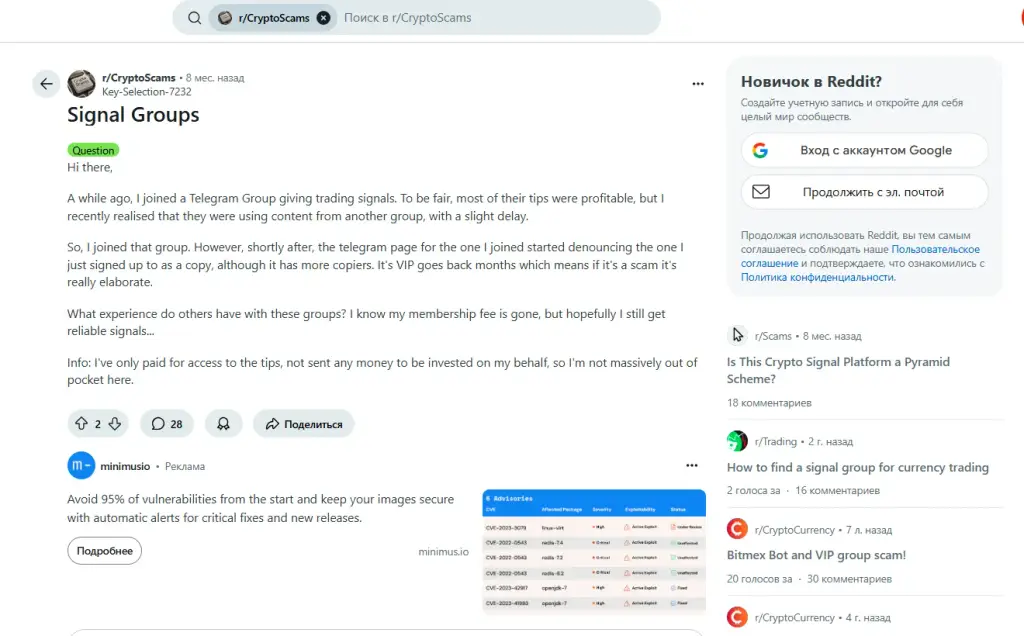The height and width of the screenshot is (636, 1024).
Task: Open the 28 comments button
Action: pyautogui.click(x=167, y=424)
